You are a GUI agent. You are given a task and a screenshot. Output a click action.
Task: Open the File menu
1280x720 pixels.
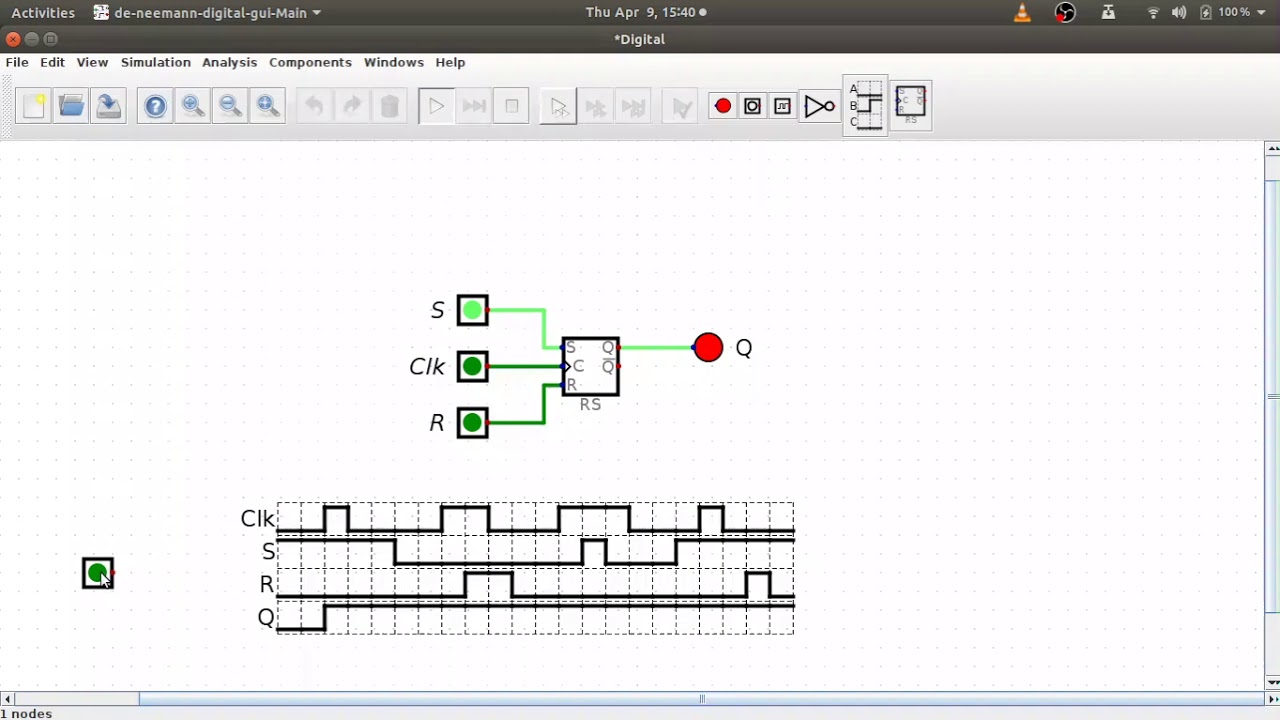coord(17,62)
